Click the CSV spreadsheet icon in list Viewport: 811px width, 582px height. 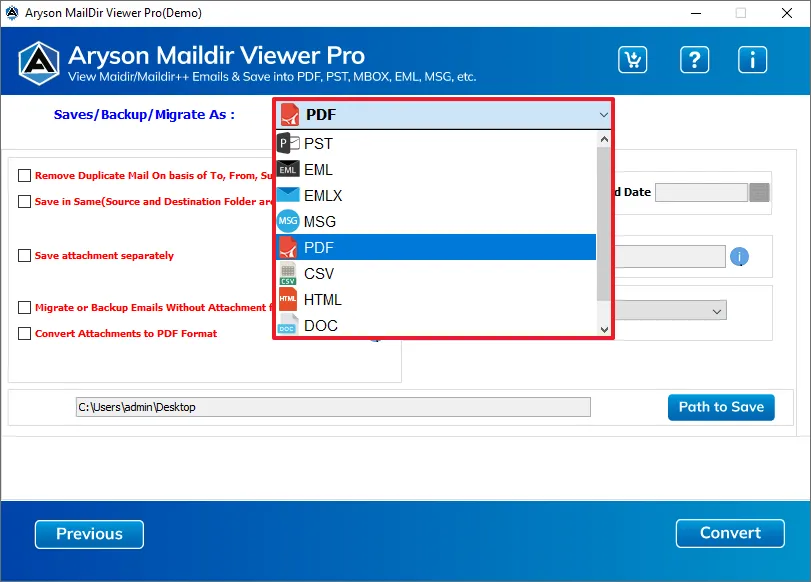click(288, 273)
